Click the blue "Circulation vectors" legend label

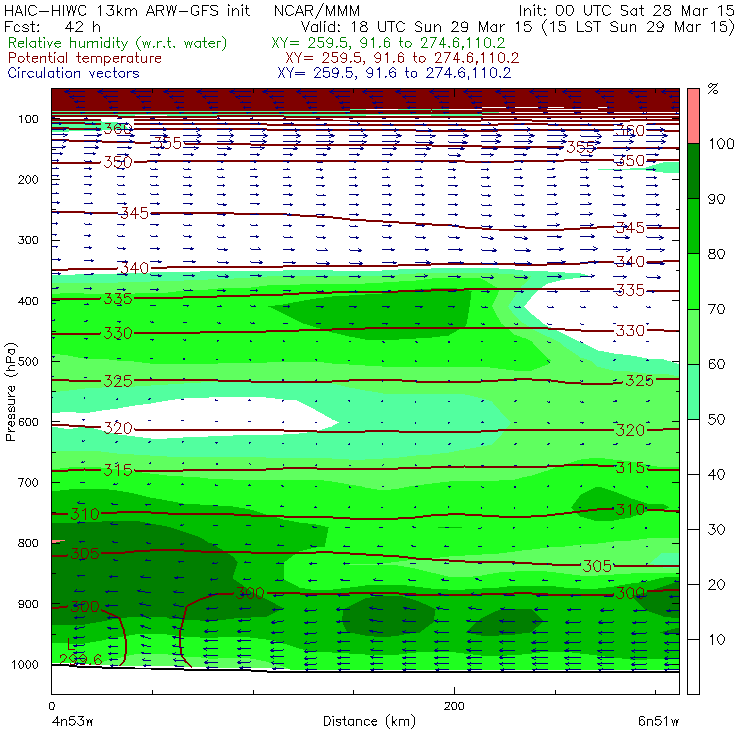click(73, 73)
